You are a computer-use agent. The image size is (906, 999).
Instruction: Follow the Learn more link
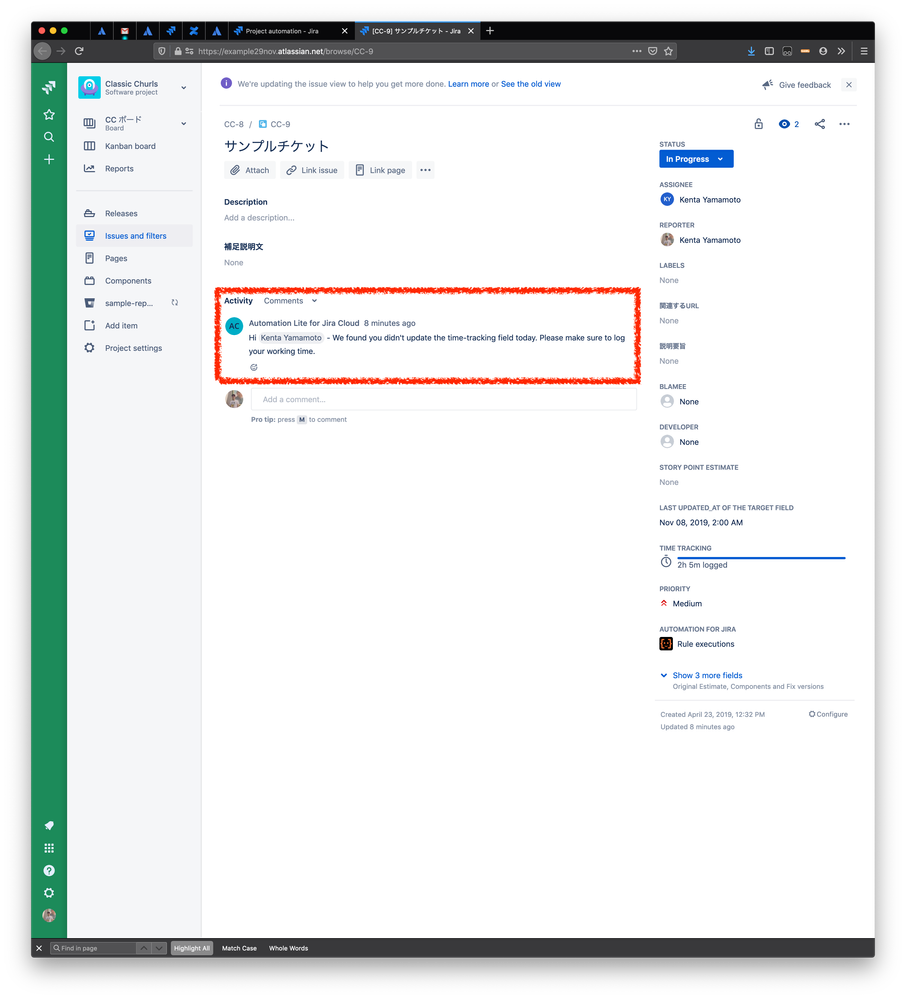pos(468,84)
